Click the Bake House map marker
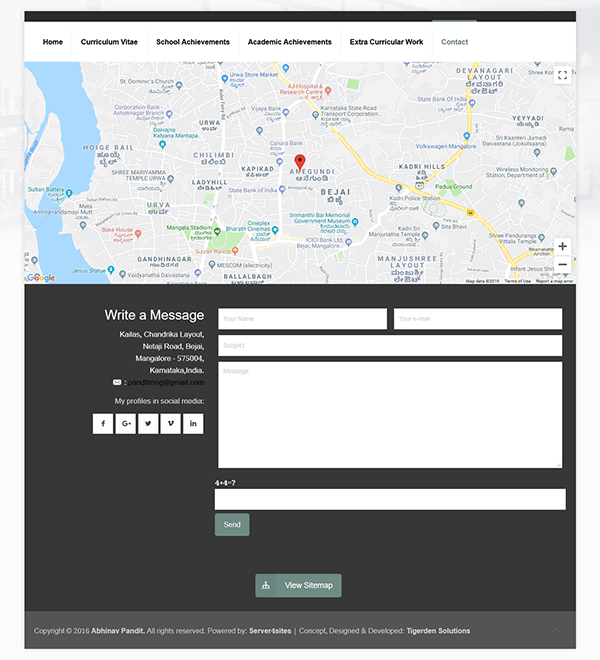Viewport: 600px width, 660px height. pos(138,233)
